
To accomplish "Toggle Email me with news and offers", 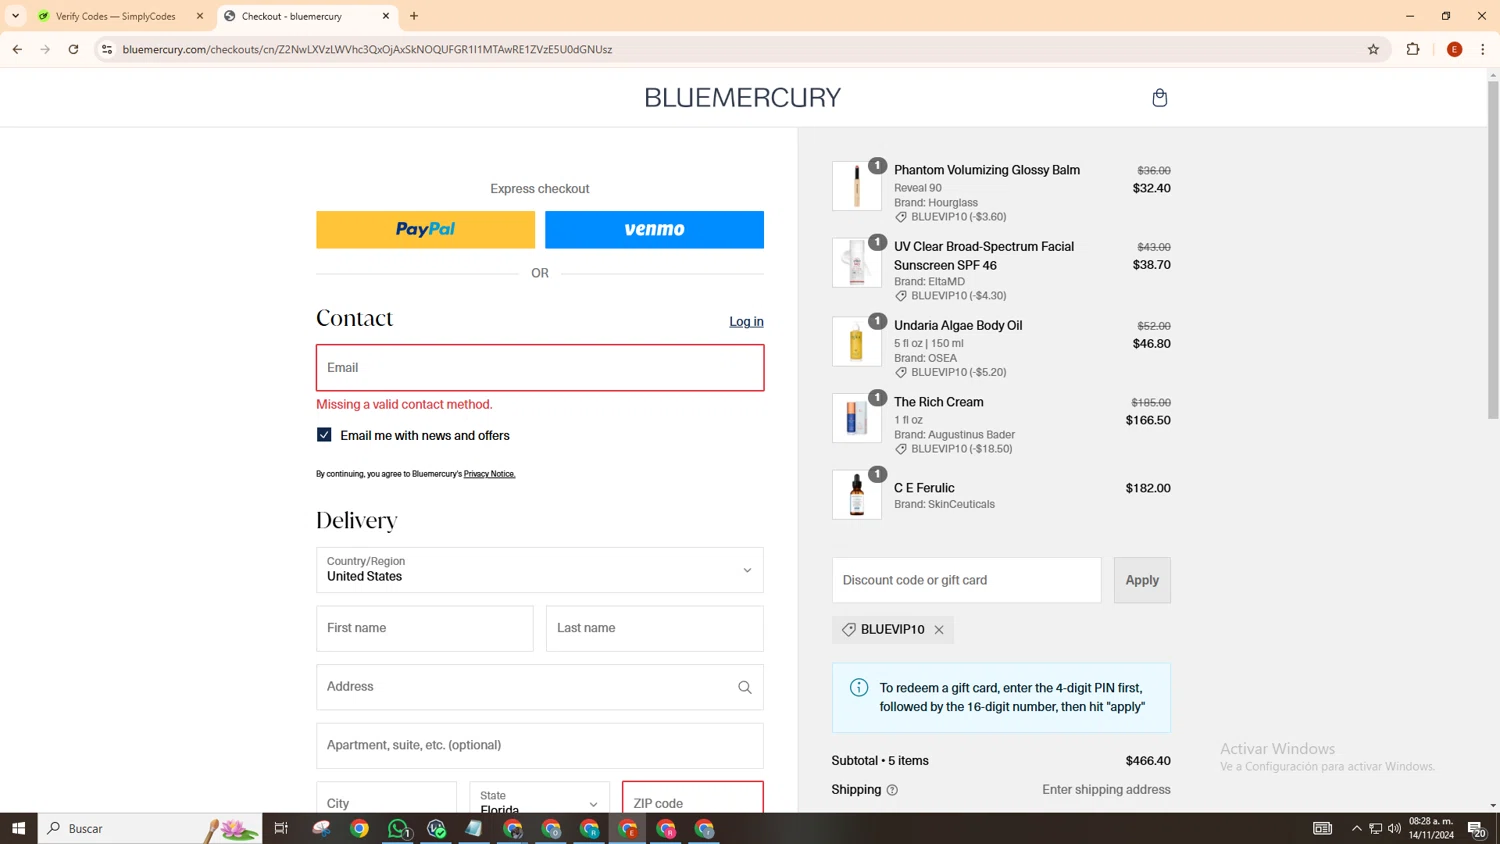I will [324, 435].
